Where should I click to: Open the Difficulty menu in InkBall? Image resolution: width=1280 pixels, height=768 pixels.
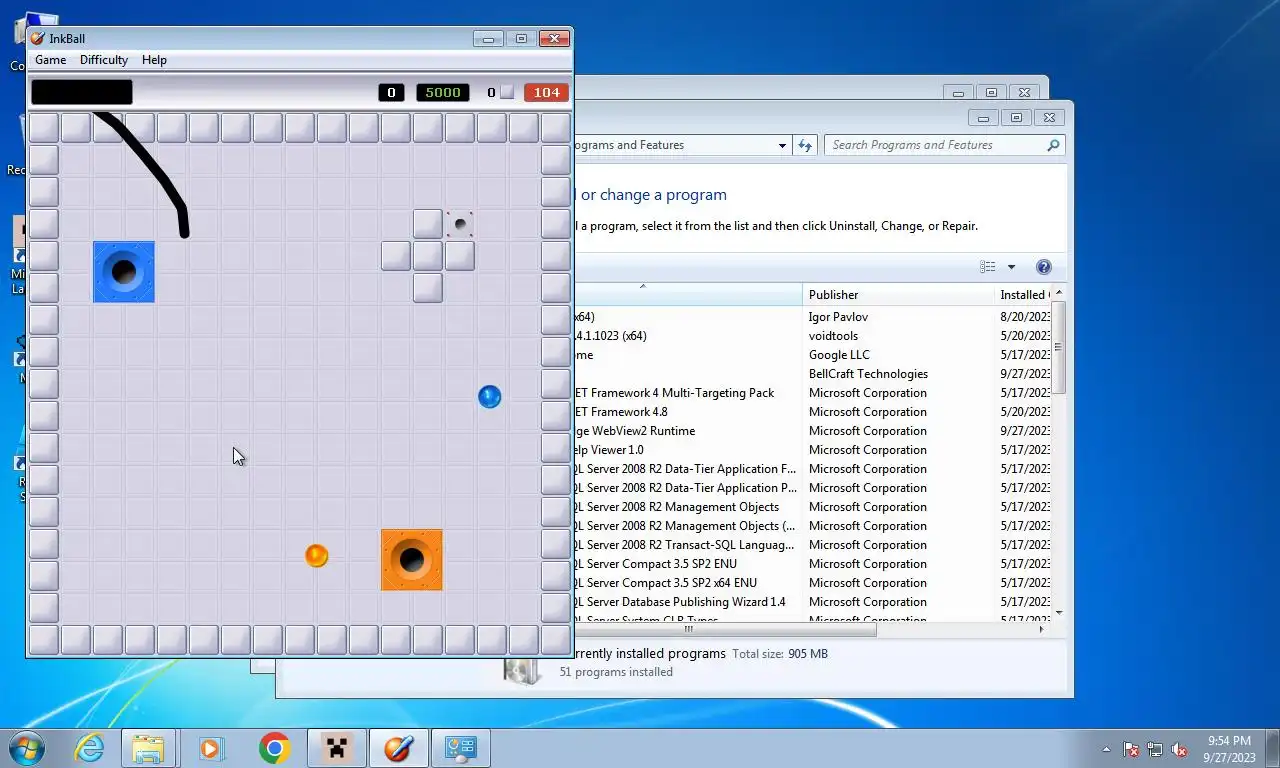click(x=104, y=60)
